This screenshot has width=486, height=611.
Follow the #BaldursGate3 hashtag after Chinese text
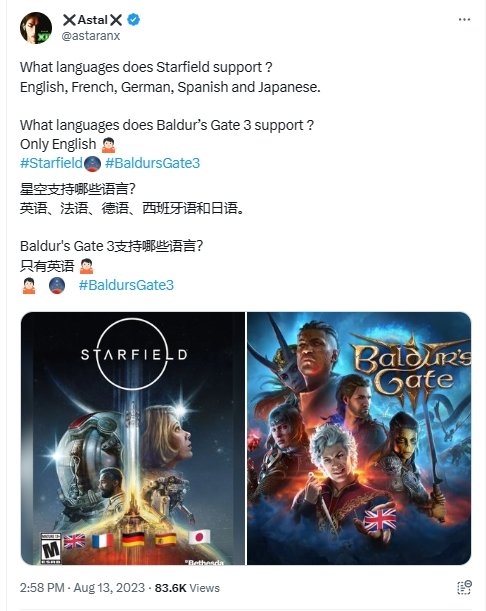tap(126, 285)
